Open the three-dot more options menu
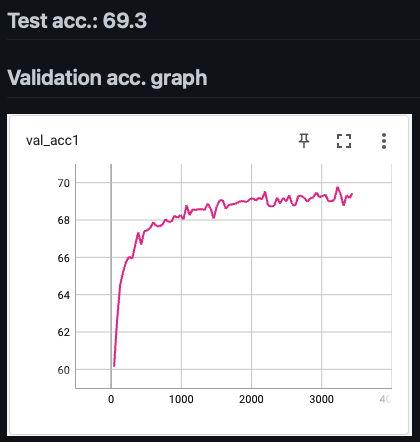Viewport: 420px width, 442px height. click(384, 141)
